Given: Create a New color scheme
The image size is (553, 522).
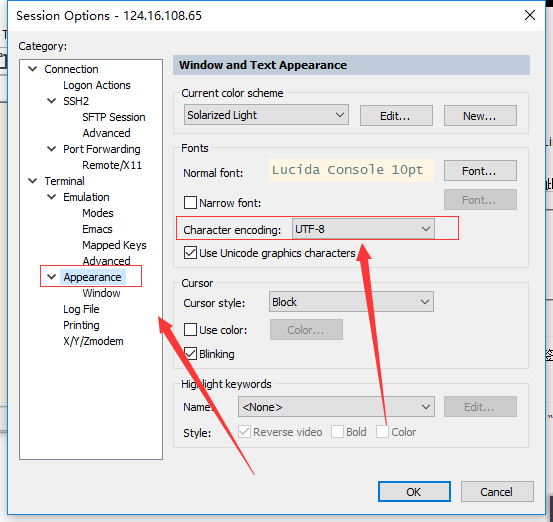Looking at the screenshot, I should (480, 115).
